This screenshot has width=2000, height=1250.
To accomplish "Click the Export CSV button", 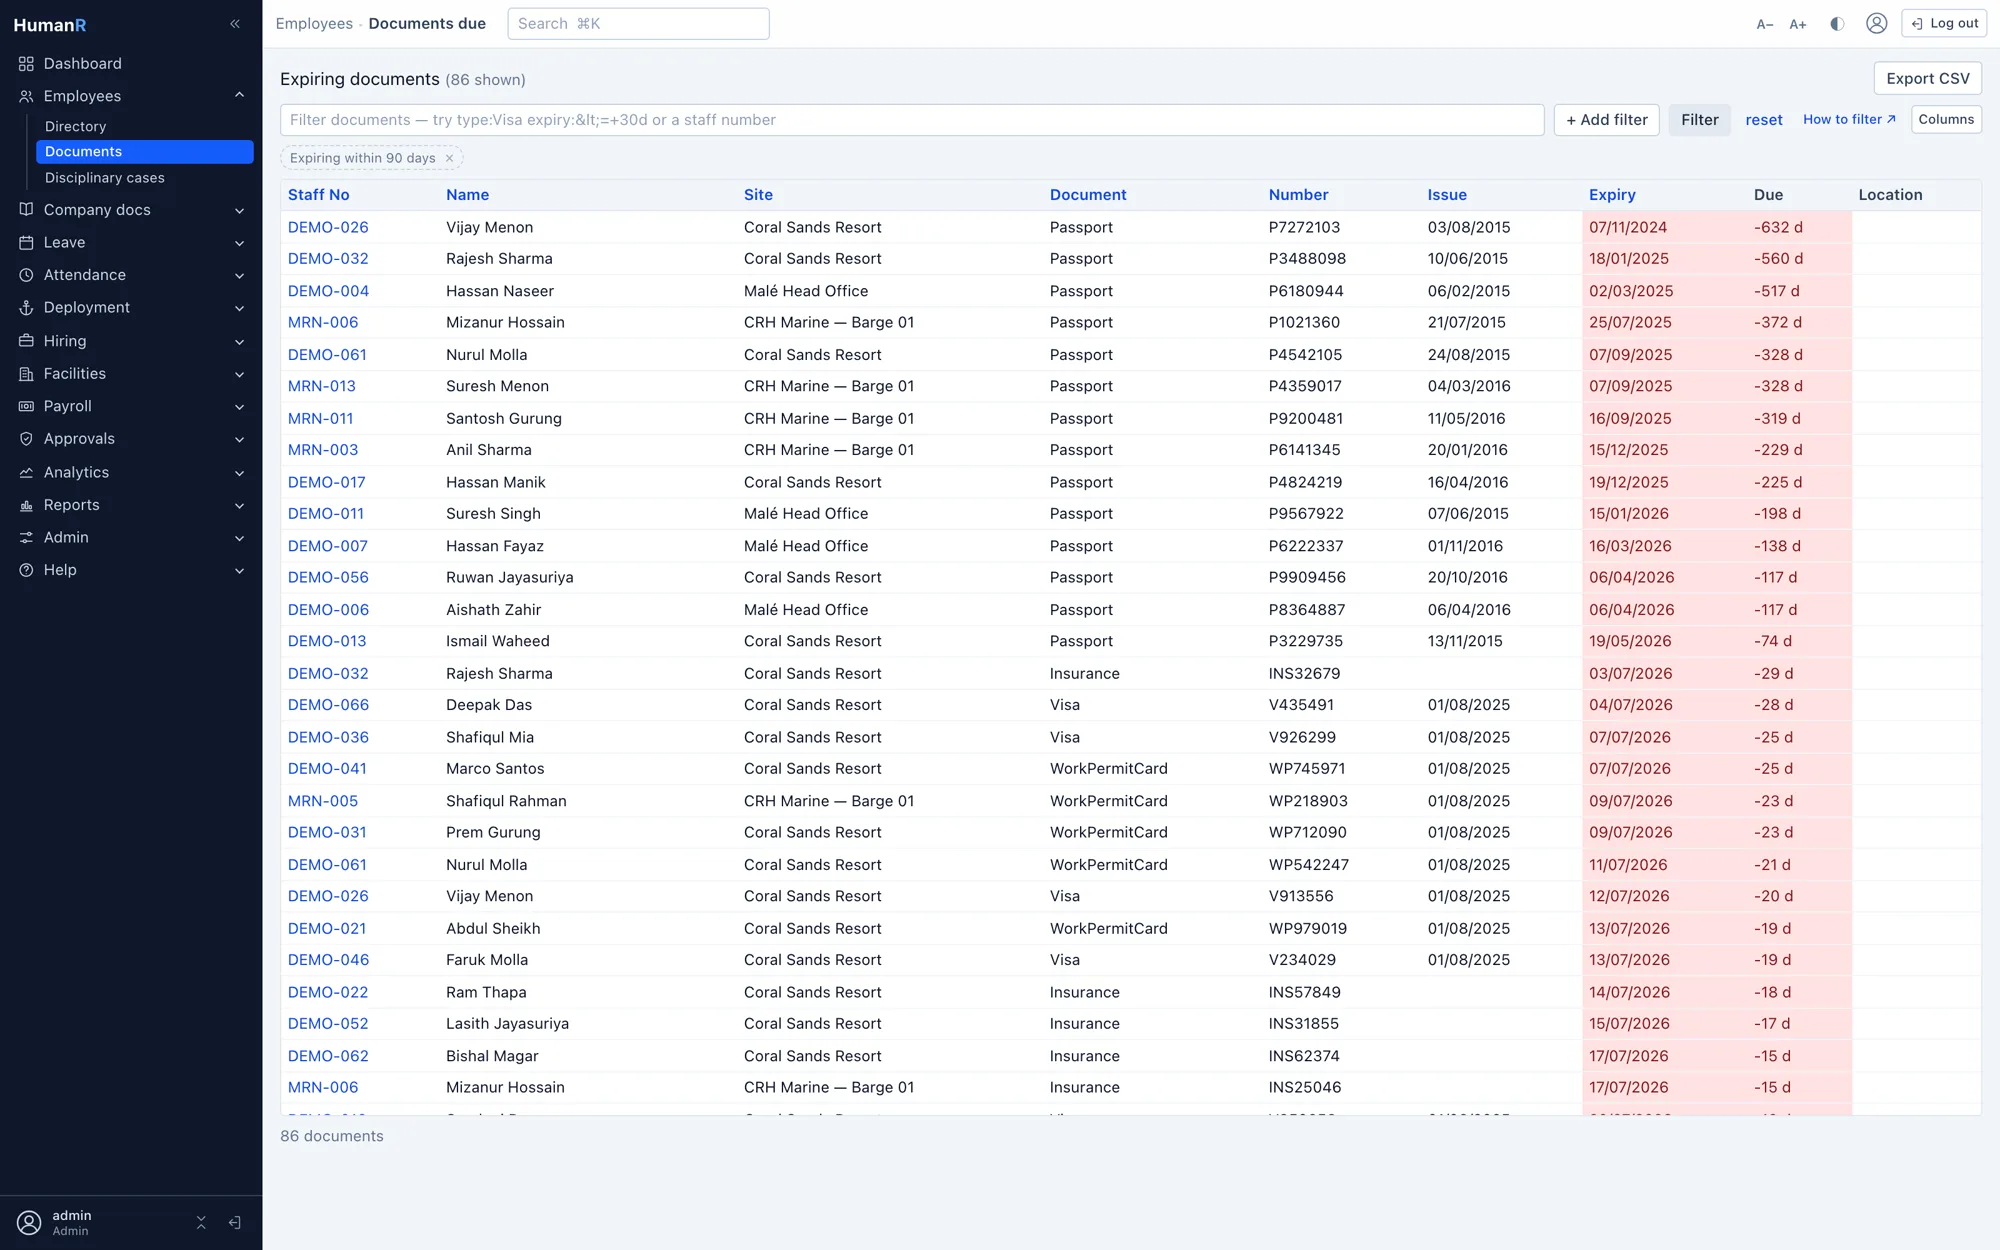I will pyautogui.click(x=1927, y=79).
